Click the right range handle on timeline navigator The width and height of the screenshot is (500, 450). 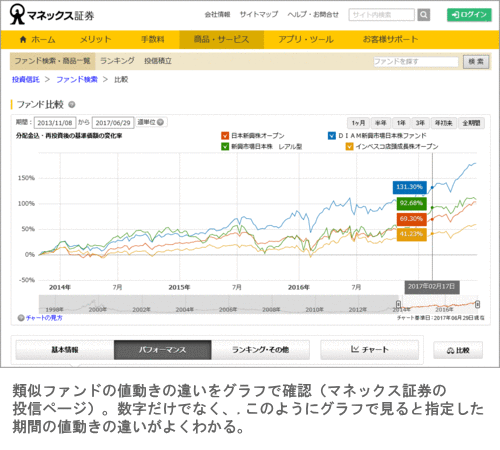pyautogui.click(x=477, y=304)
